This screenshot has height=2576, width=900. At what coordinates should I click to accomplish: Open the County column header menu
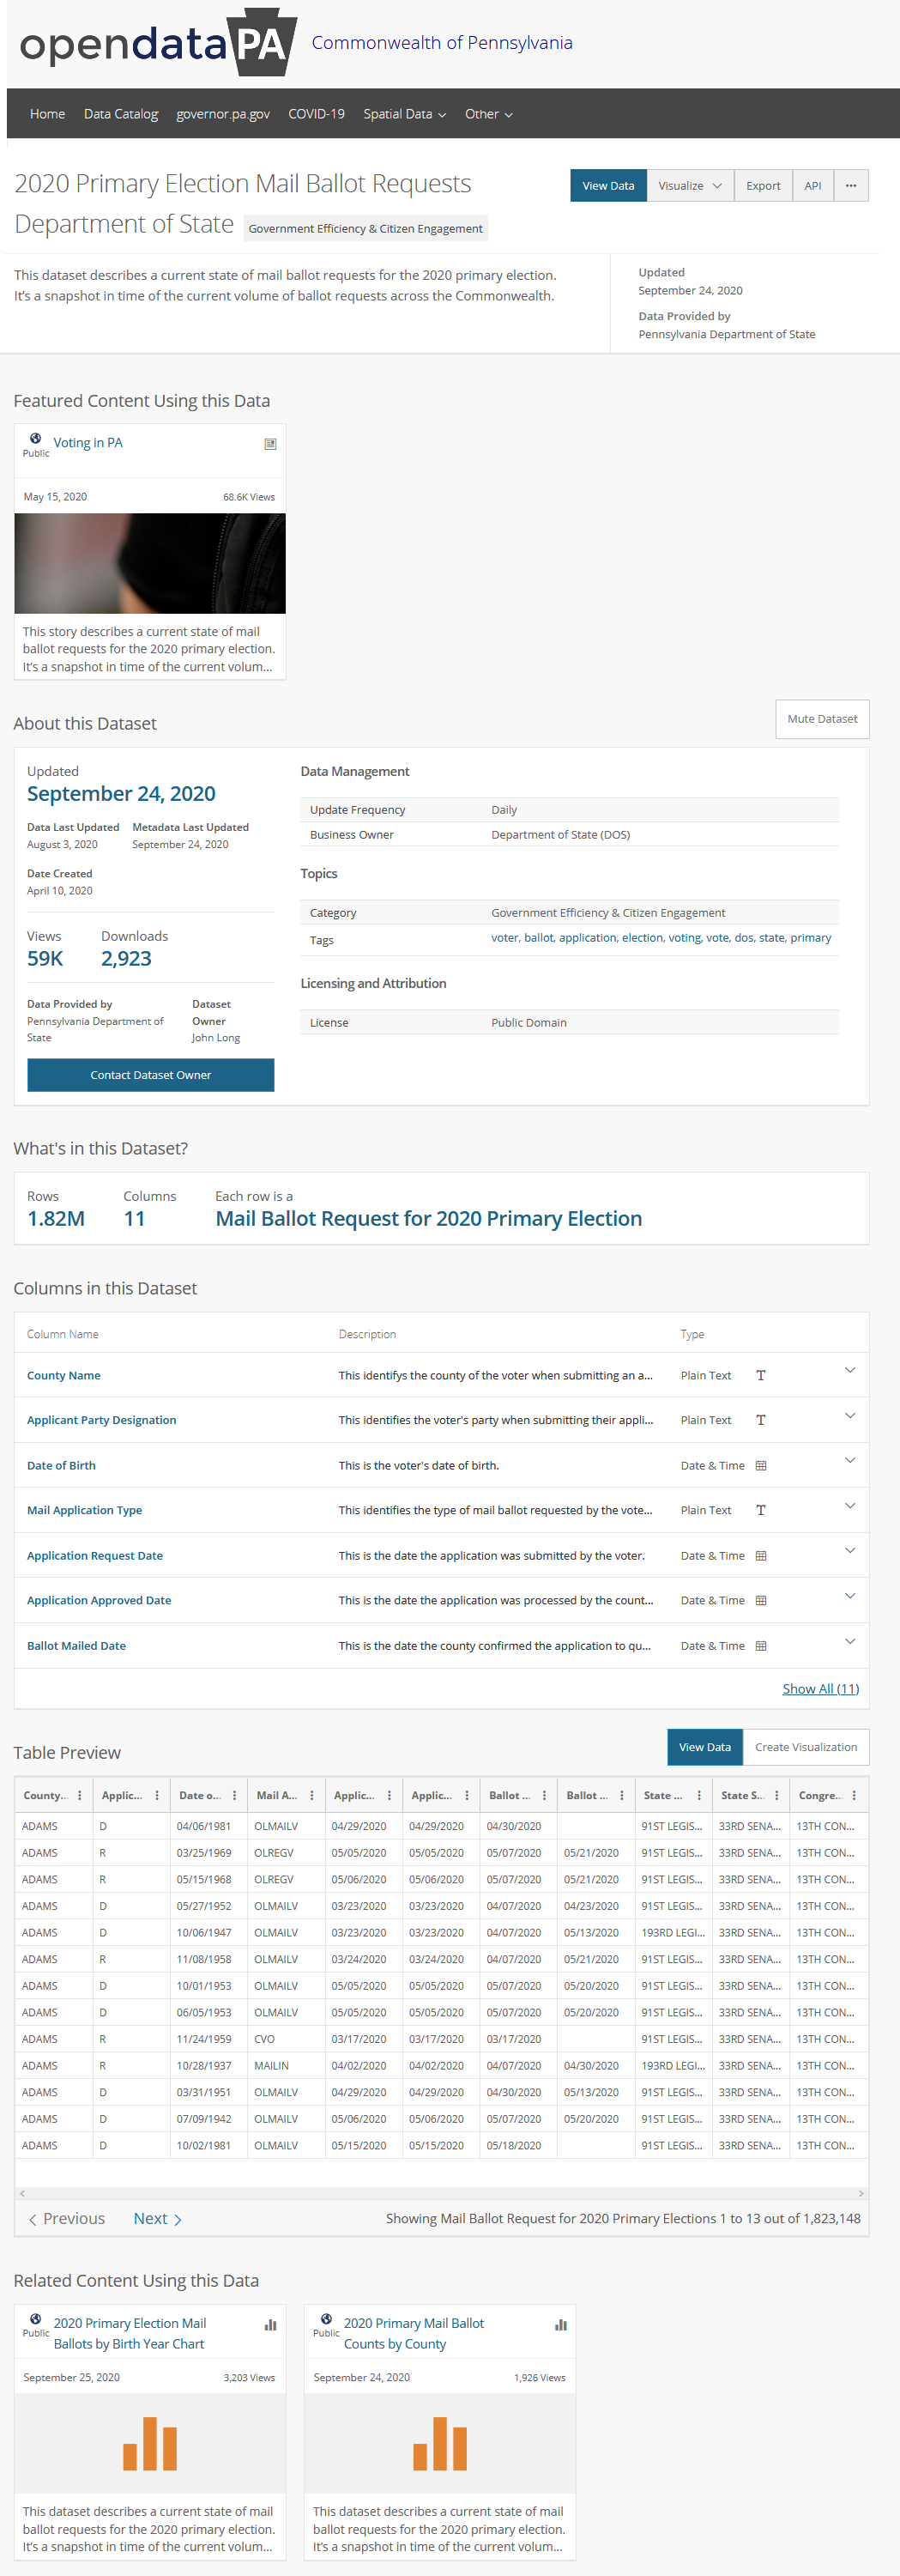point(80,1796)
